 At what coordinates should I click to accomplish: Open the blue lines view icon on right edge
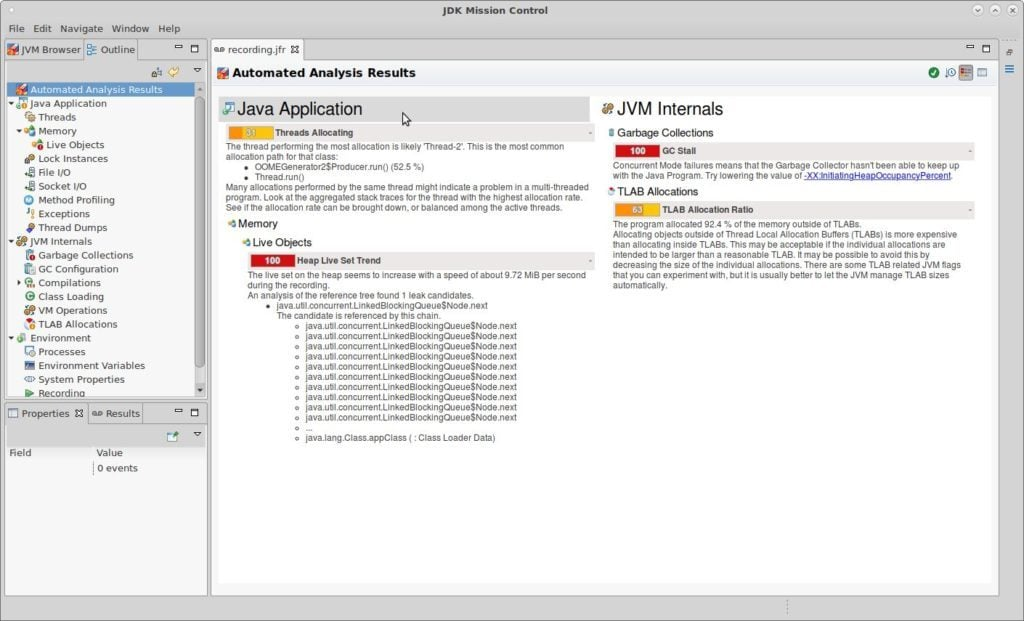pos(1010,69)
